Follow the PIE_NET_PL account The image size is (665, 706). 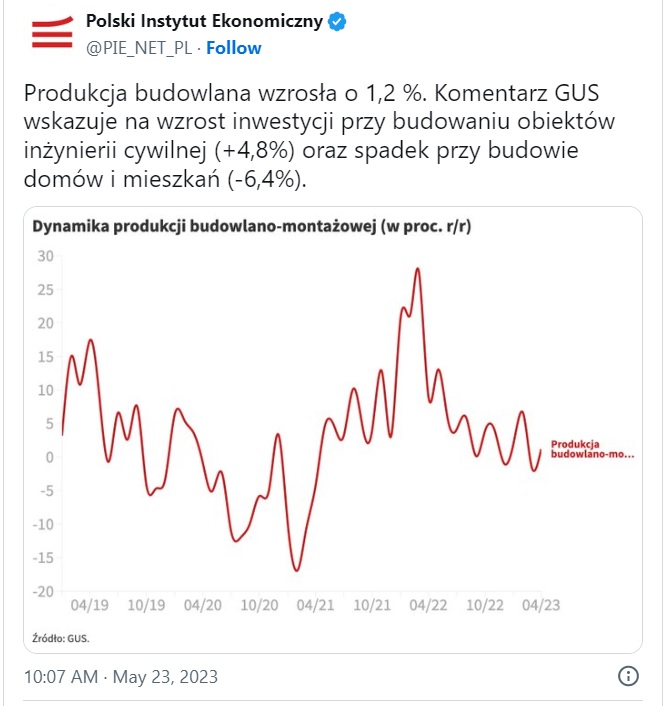click(234, 48)
